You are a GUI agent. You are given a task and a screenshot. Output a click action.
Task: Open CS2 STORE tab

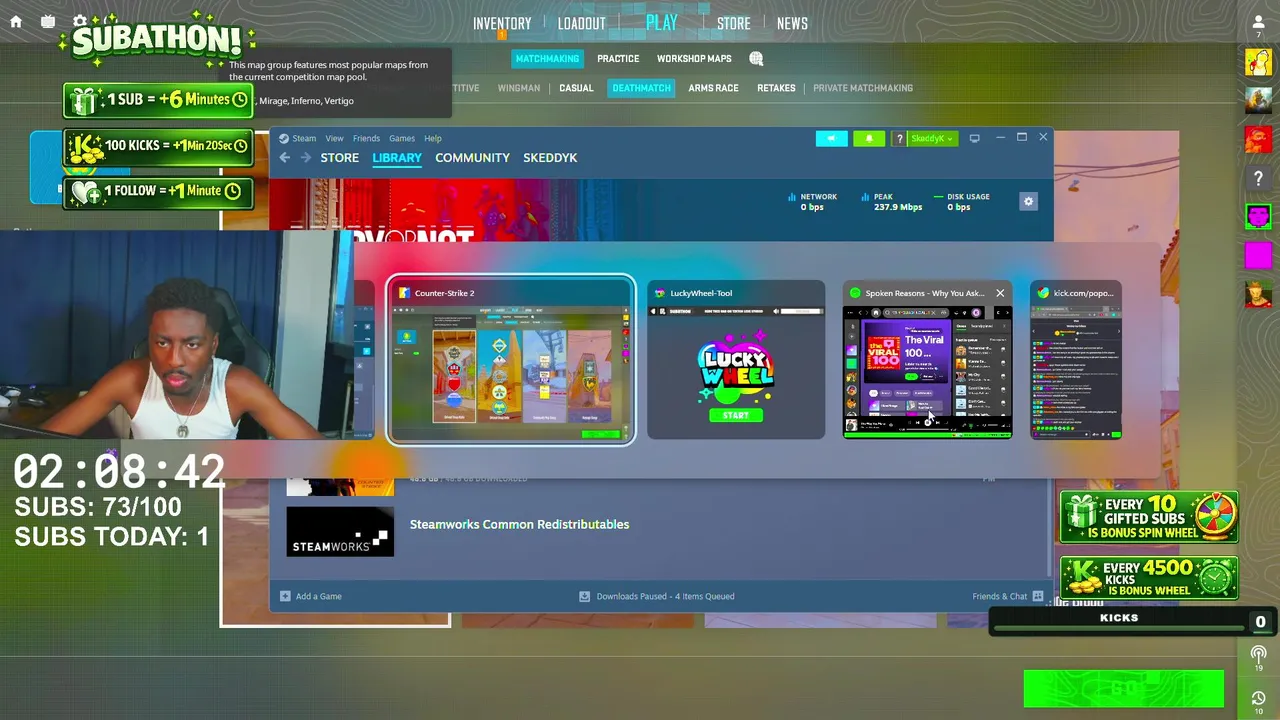[733, 23]
